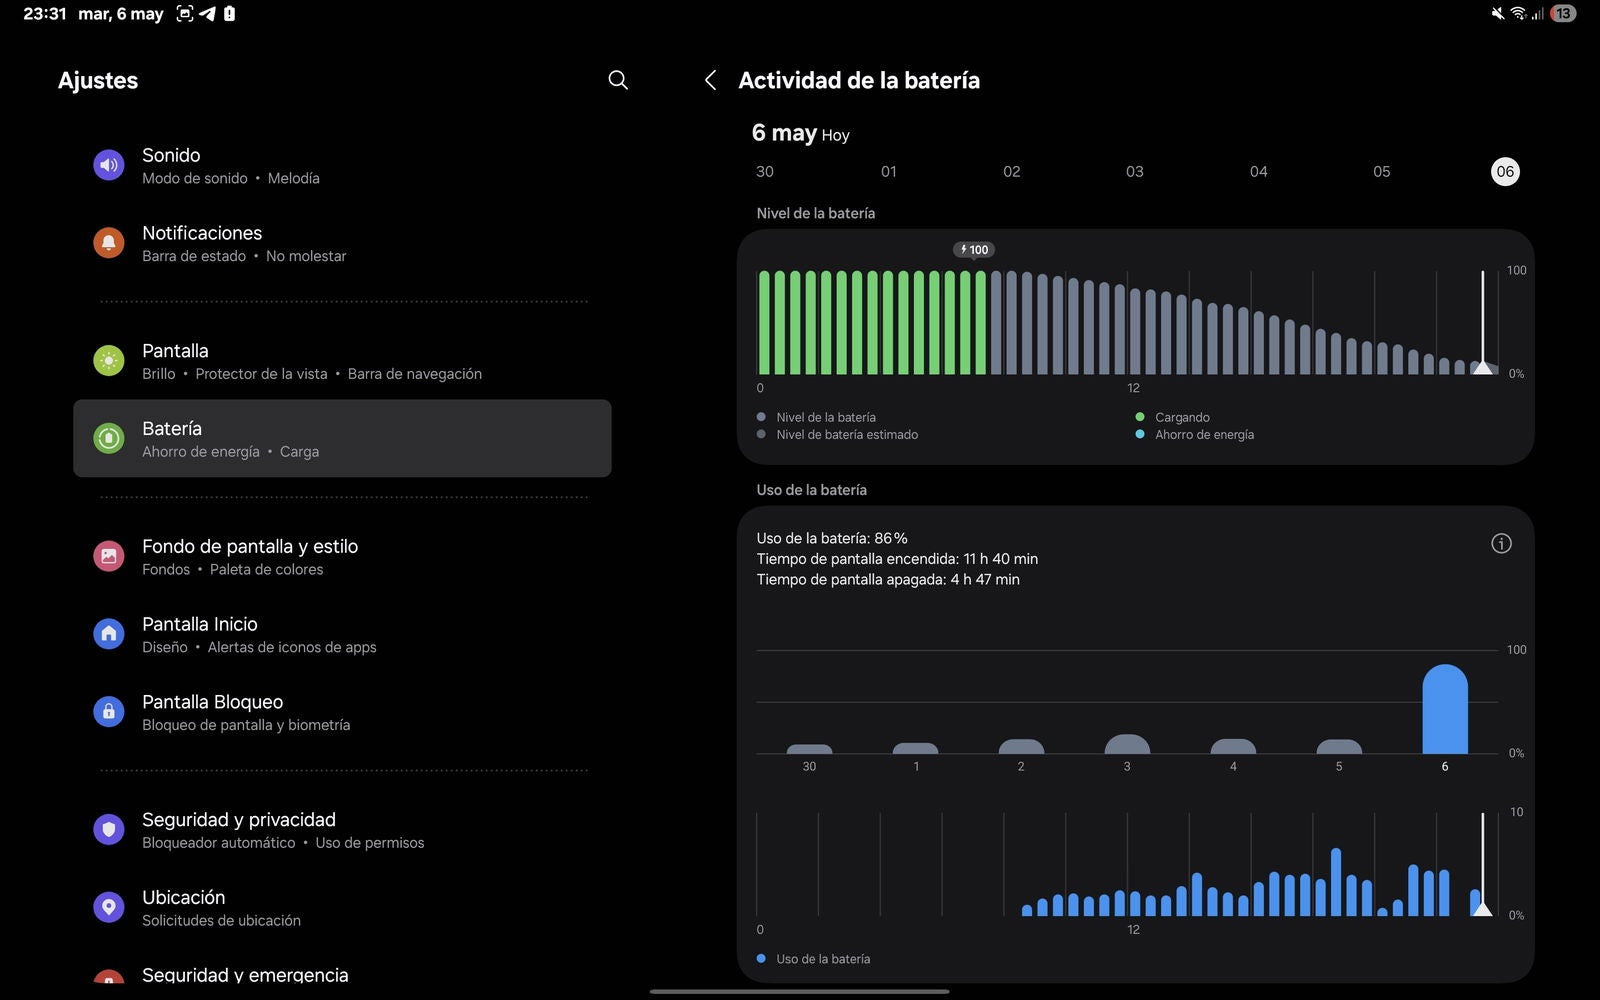The image size is (1600, 1000).
Task: Tap the 100 charge bubble on chart
Action: (974, 250)
